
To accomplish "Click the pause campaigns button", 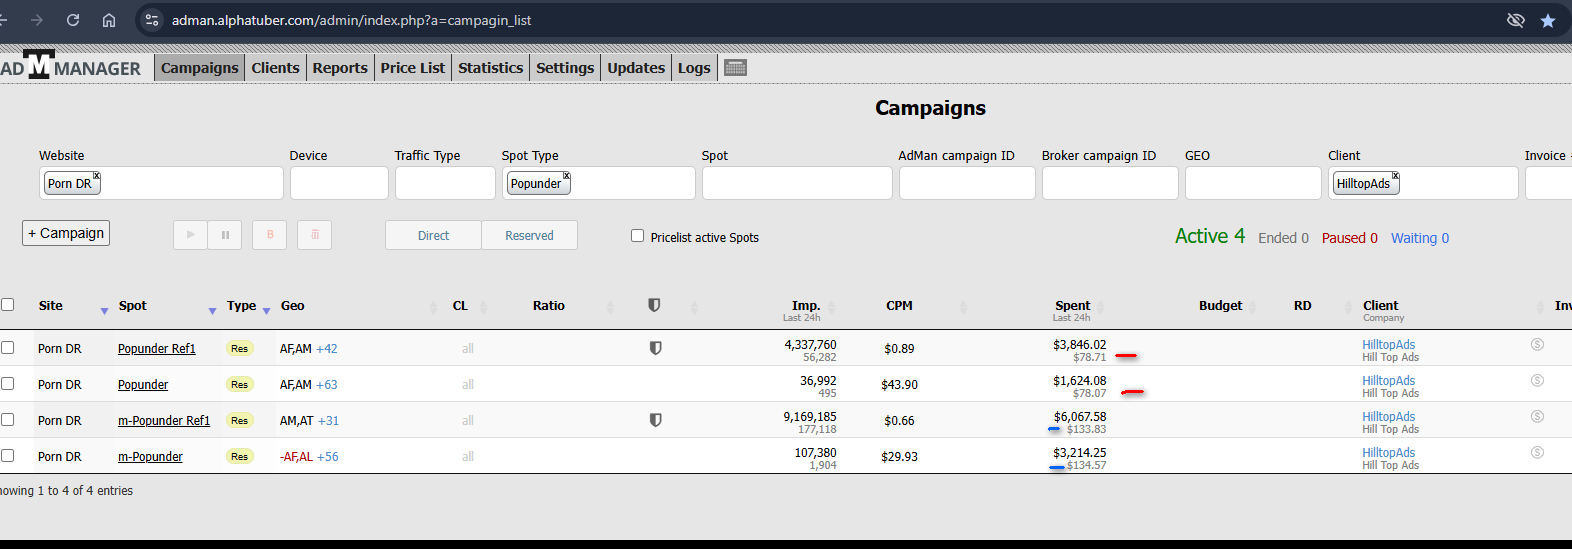I will (x=225, y=235).
